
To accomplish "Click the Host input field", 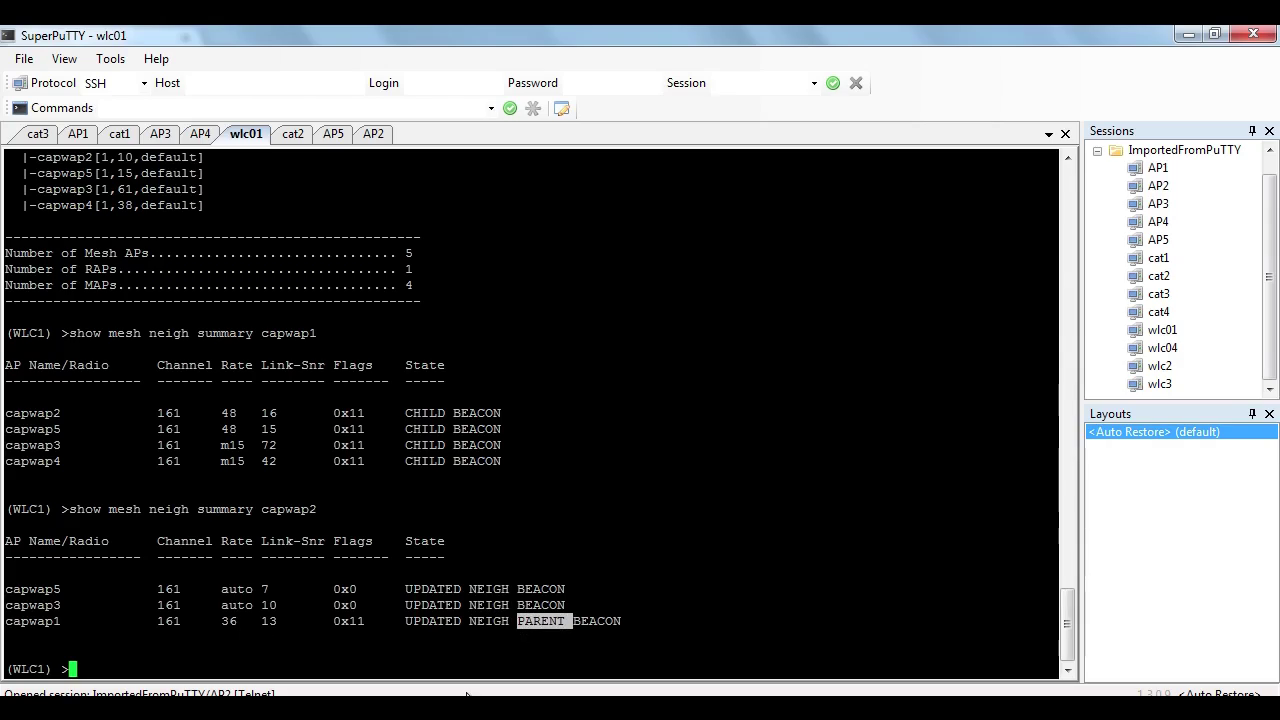I will [x=273, y=83].
